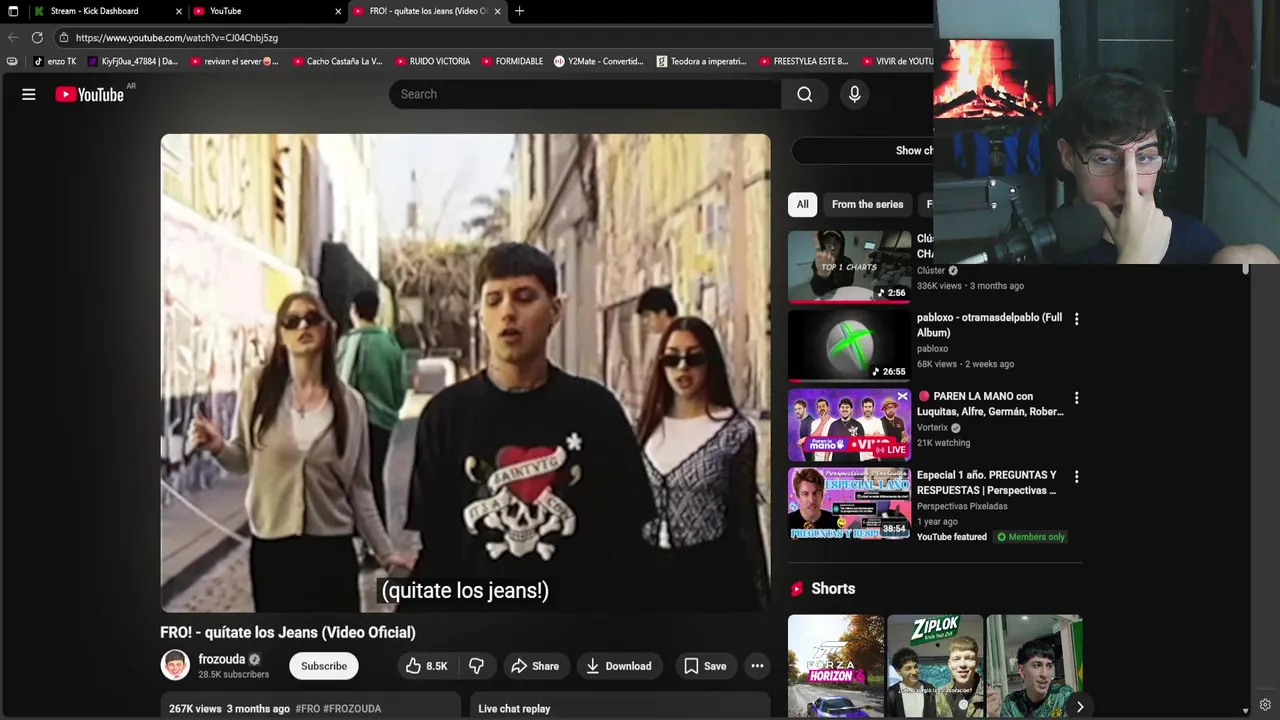This screenshot has height=720, width=1280.
Task: Open the YouTube hamburger guide menu
Action: tap(29, 94)
